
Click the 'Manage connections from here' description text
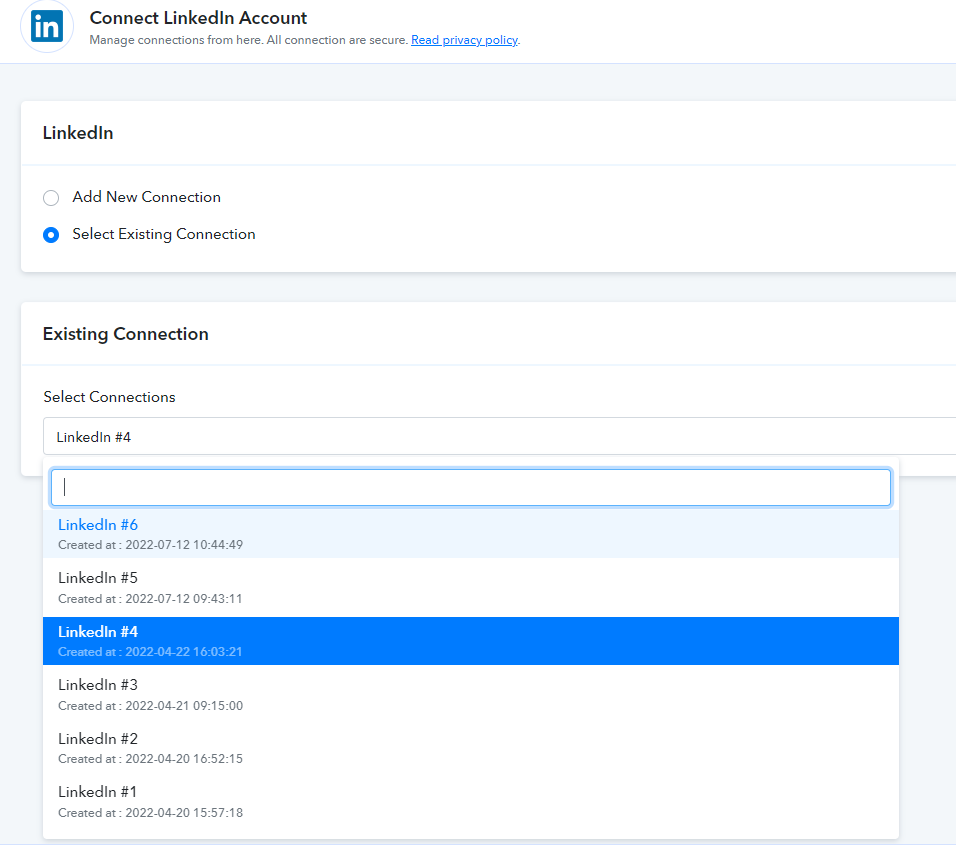[249, 40]
